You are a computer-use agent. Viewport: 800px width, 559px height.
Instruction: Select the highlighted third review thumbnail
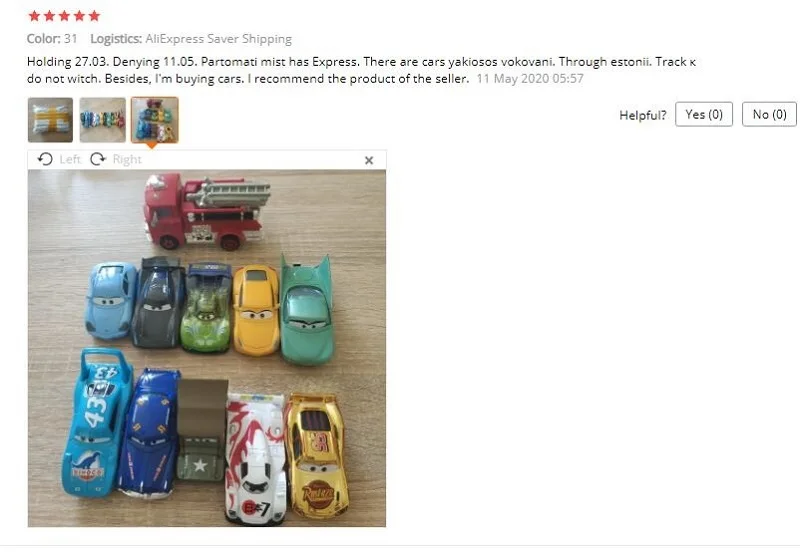tap(155, 120)
